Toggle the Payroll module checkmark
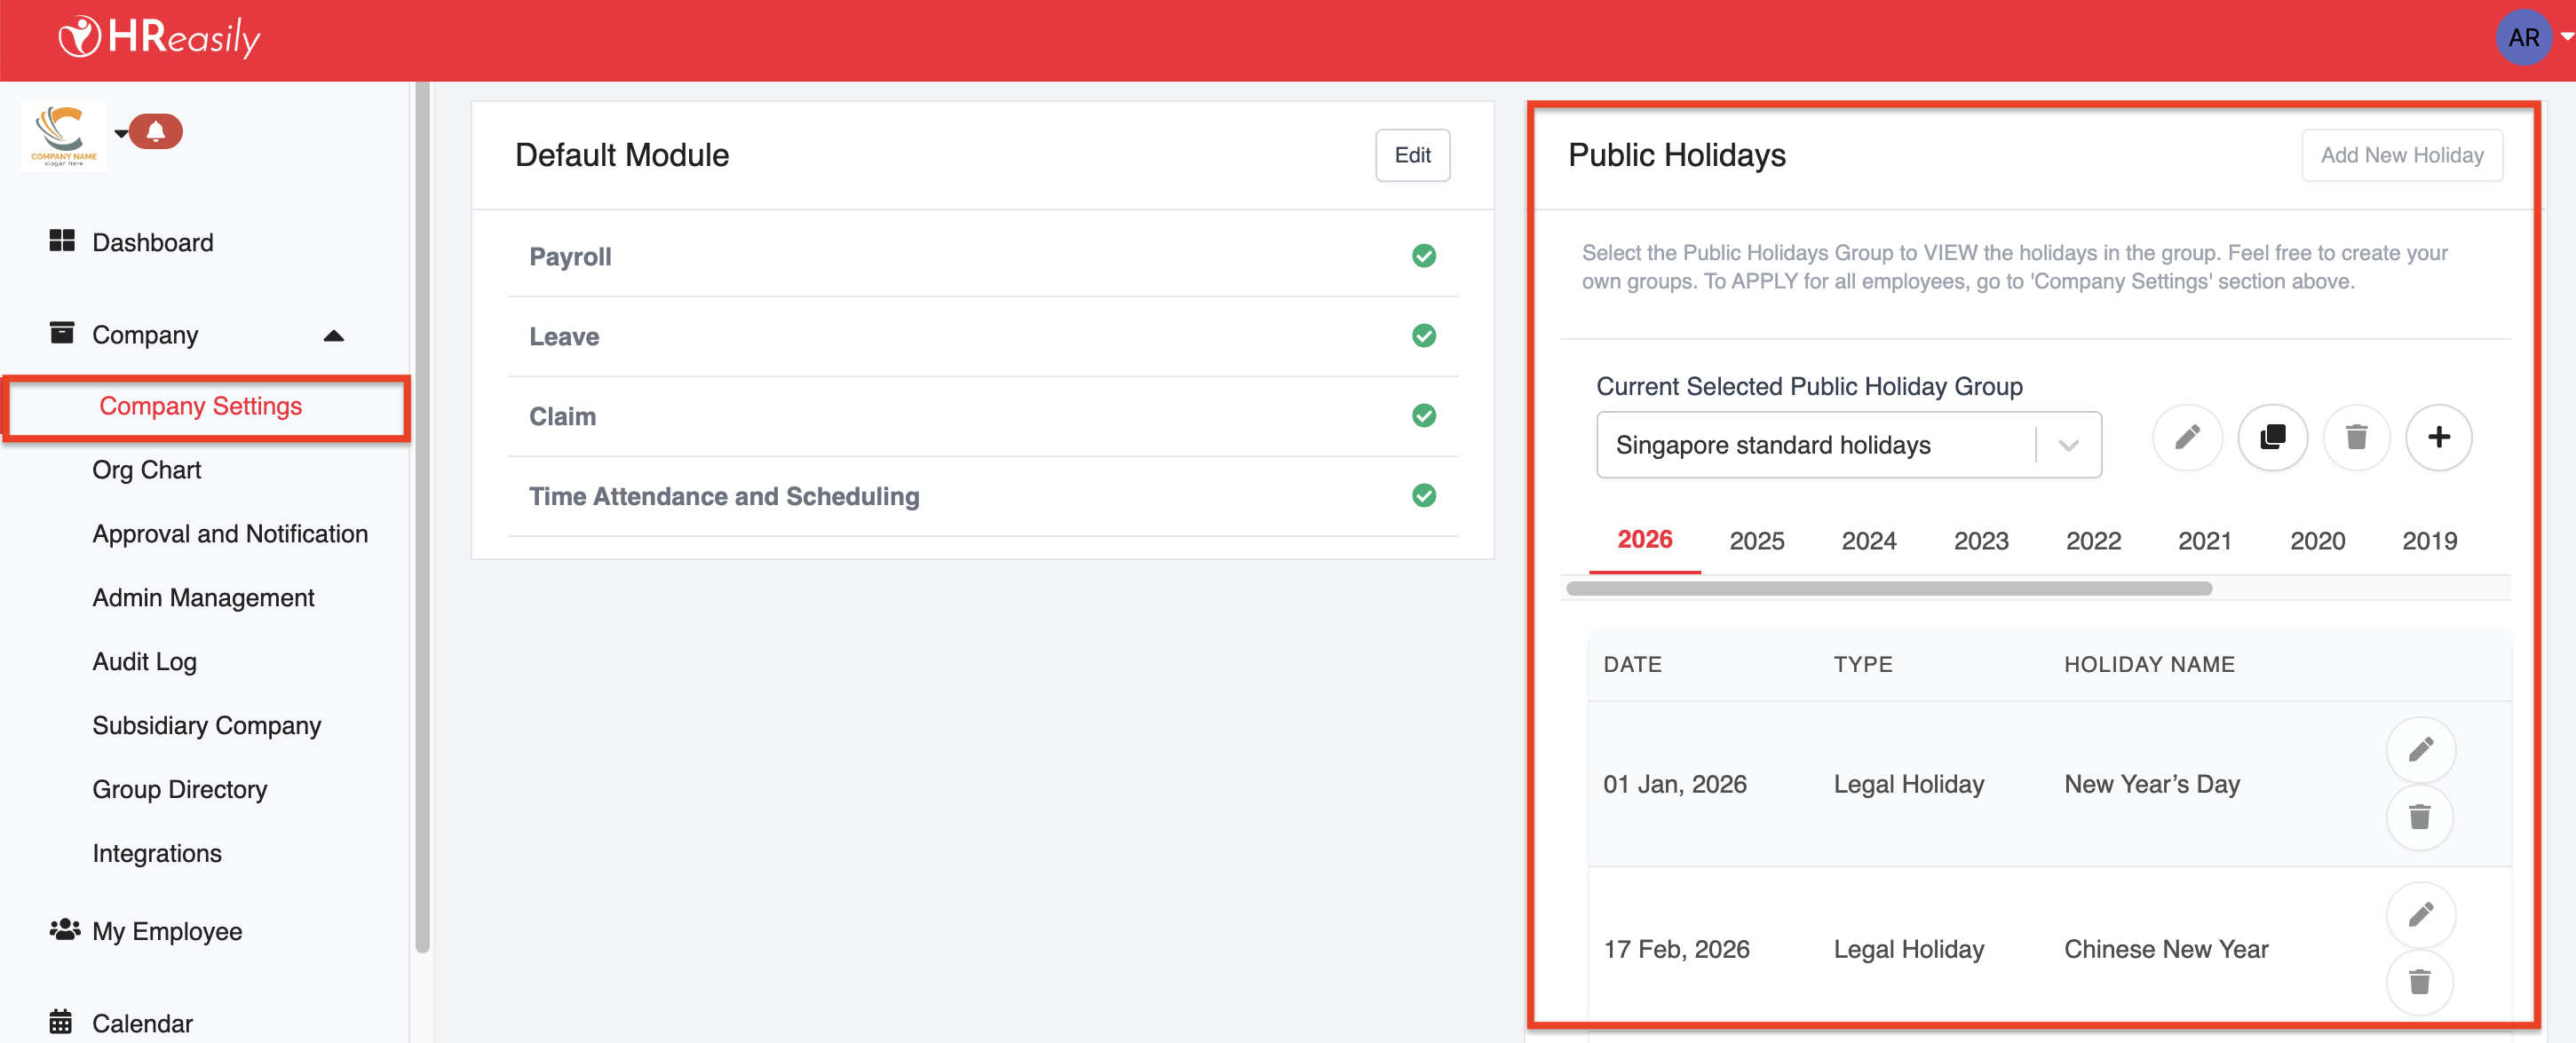Viewport: 2576px width, 1043px height. point(1423,256)
